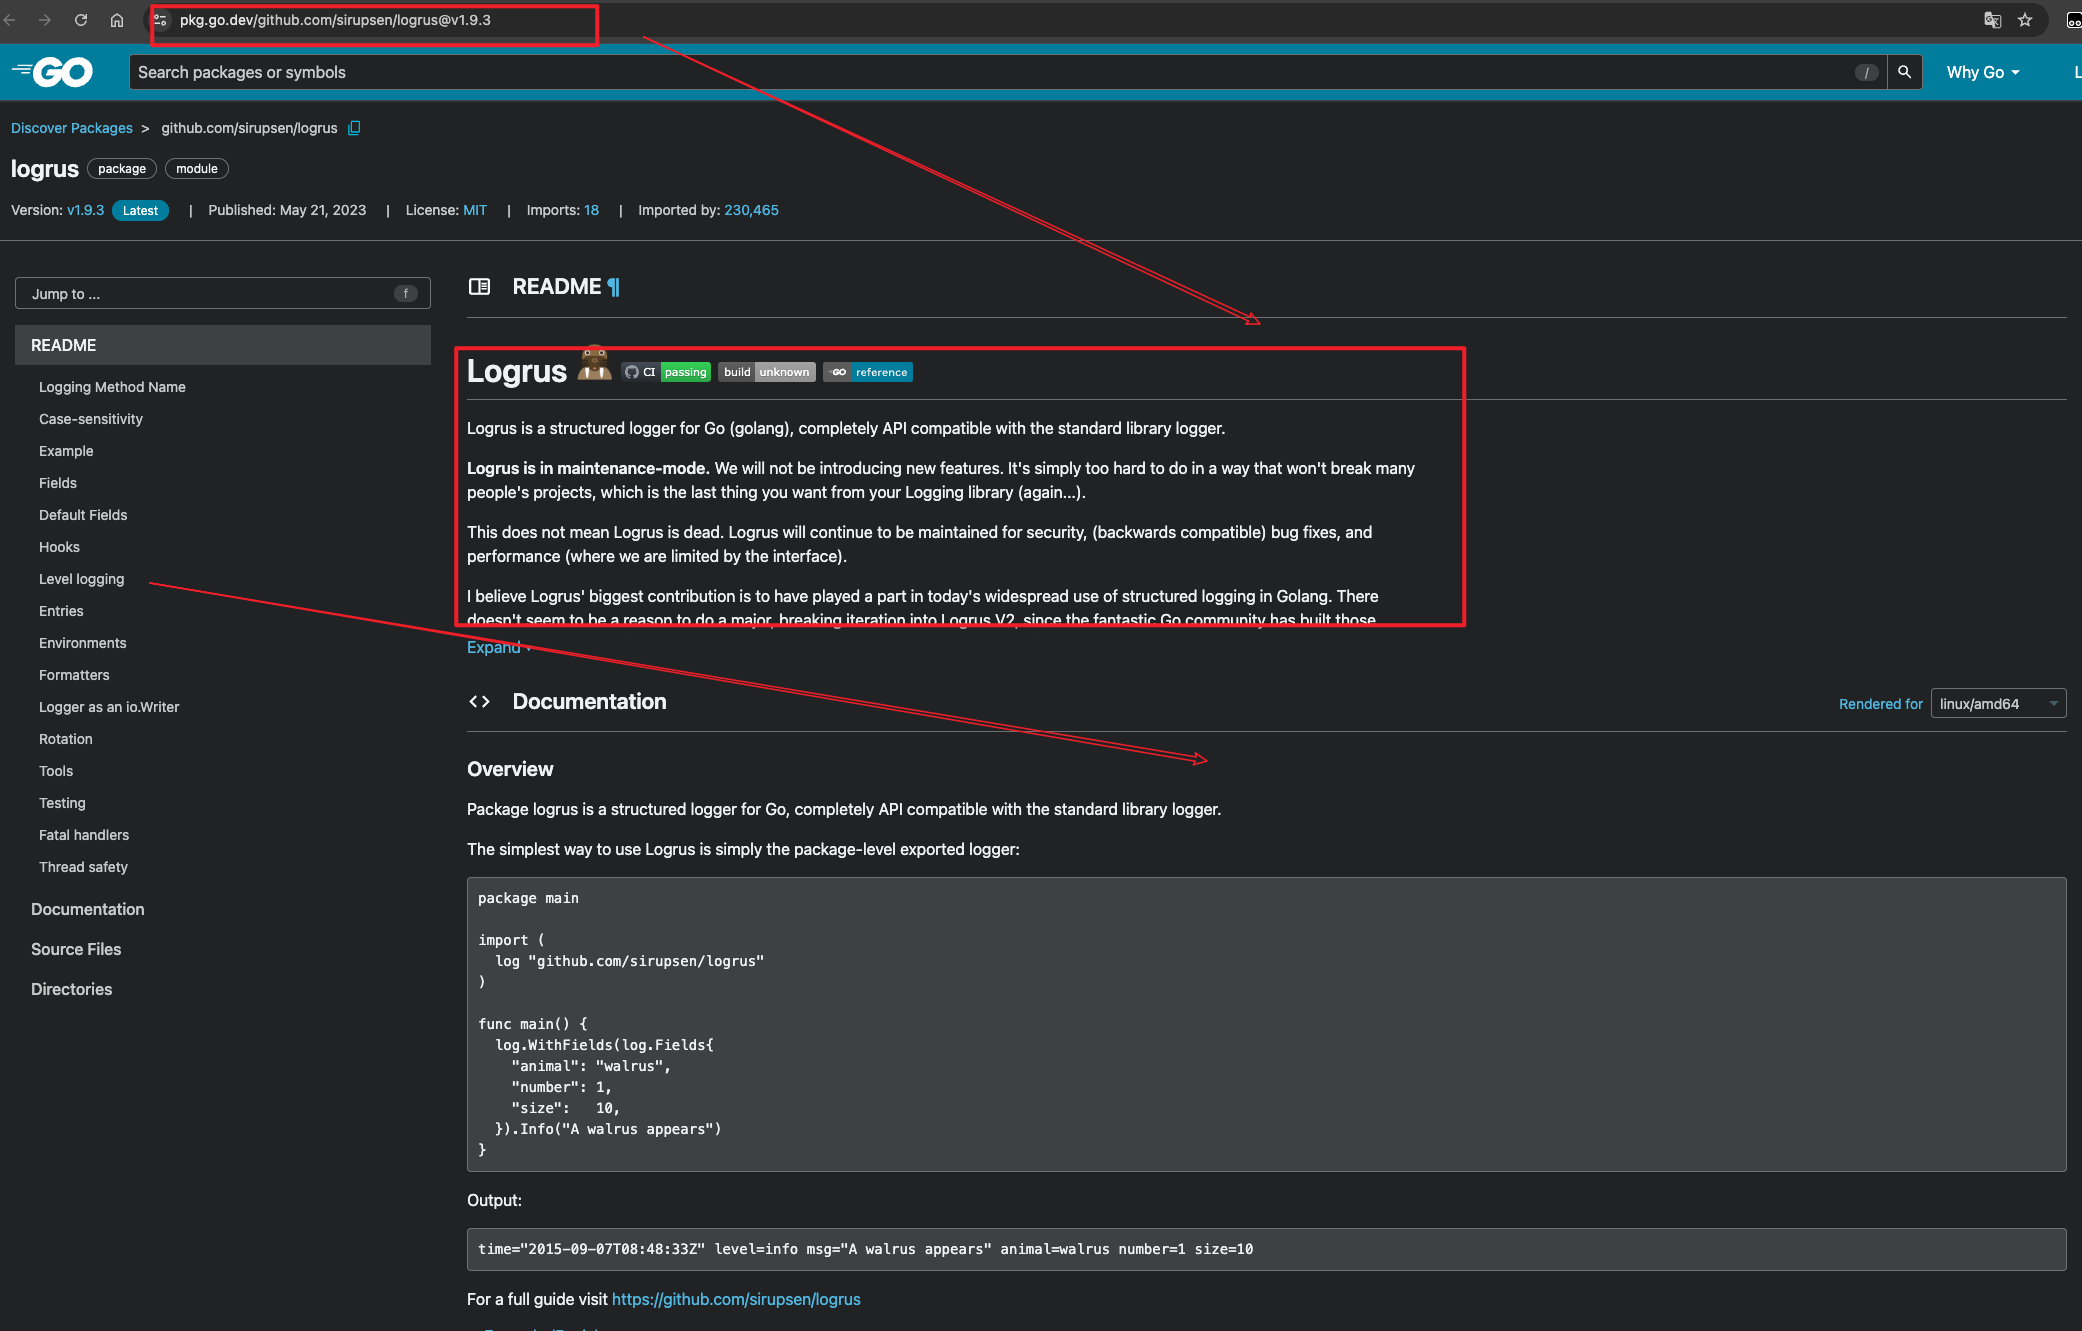Jump to Logging Method Name section
The height and width of the screenshot is (1331, 2082).
click(112, 387)
